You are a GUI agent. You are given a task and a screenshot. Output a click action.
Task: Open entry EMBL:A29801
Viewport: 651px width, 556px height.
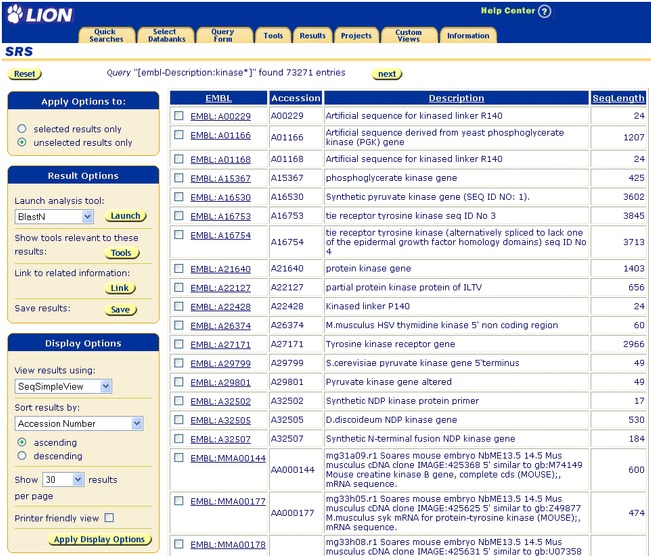coord(220,382)
